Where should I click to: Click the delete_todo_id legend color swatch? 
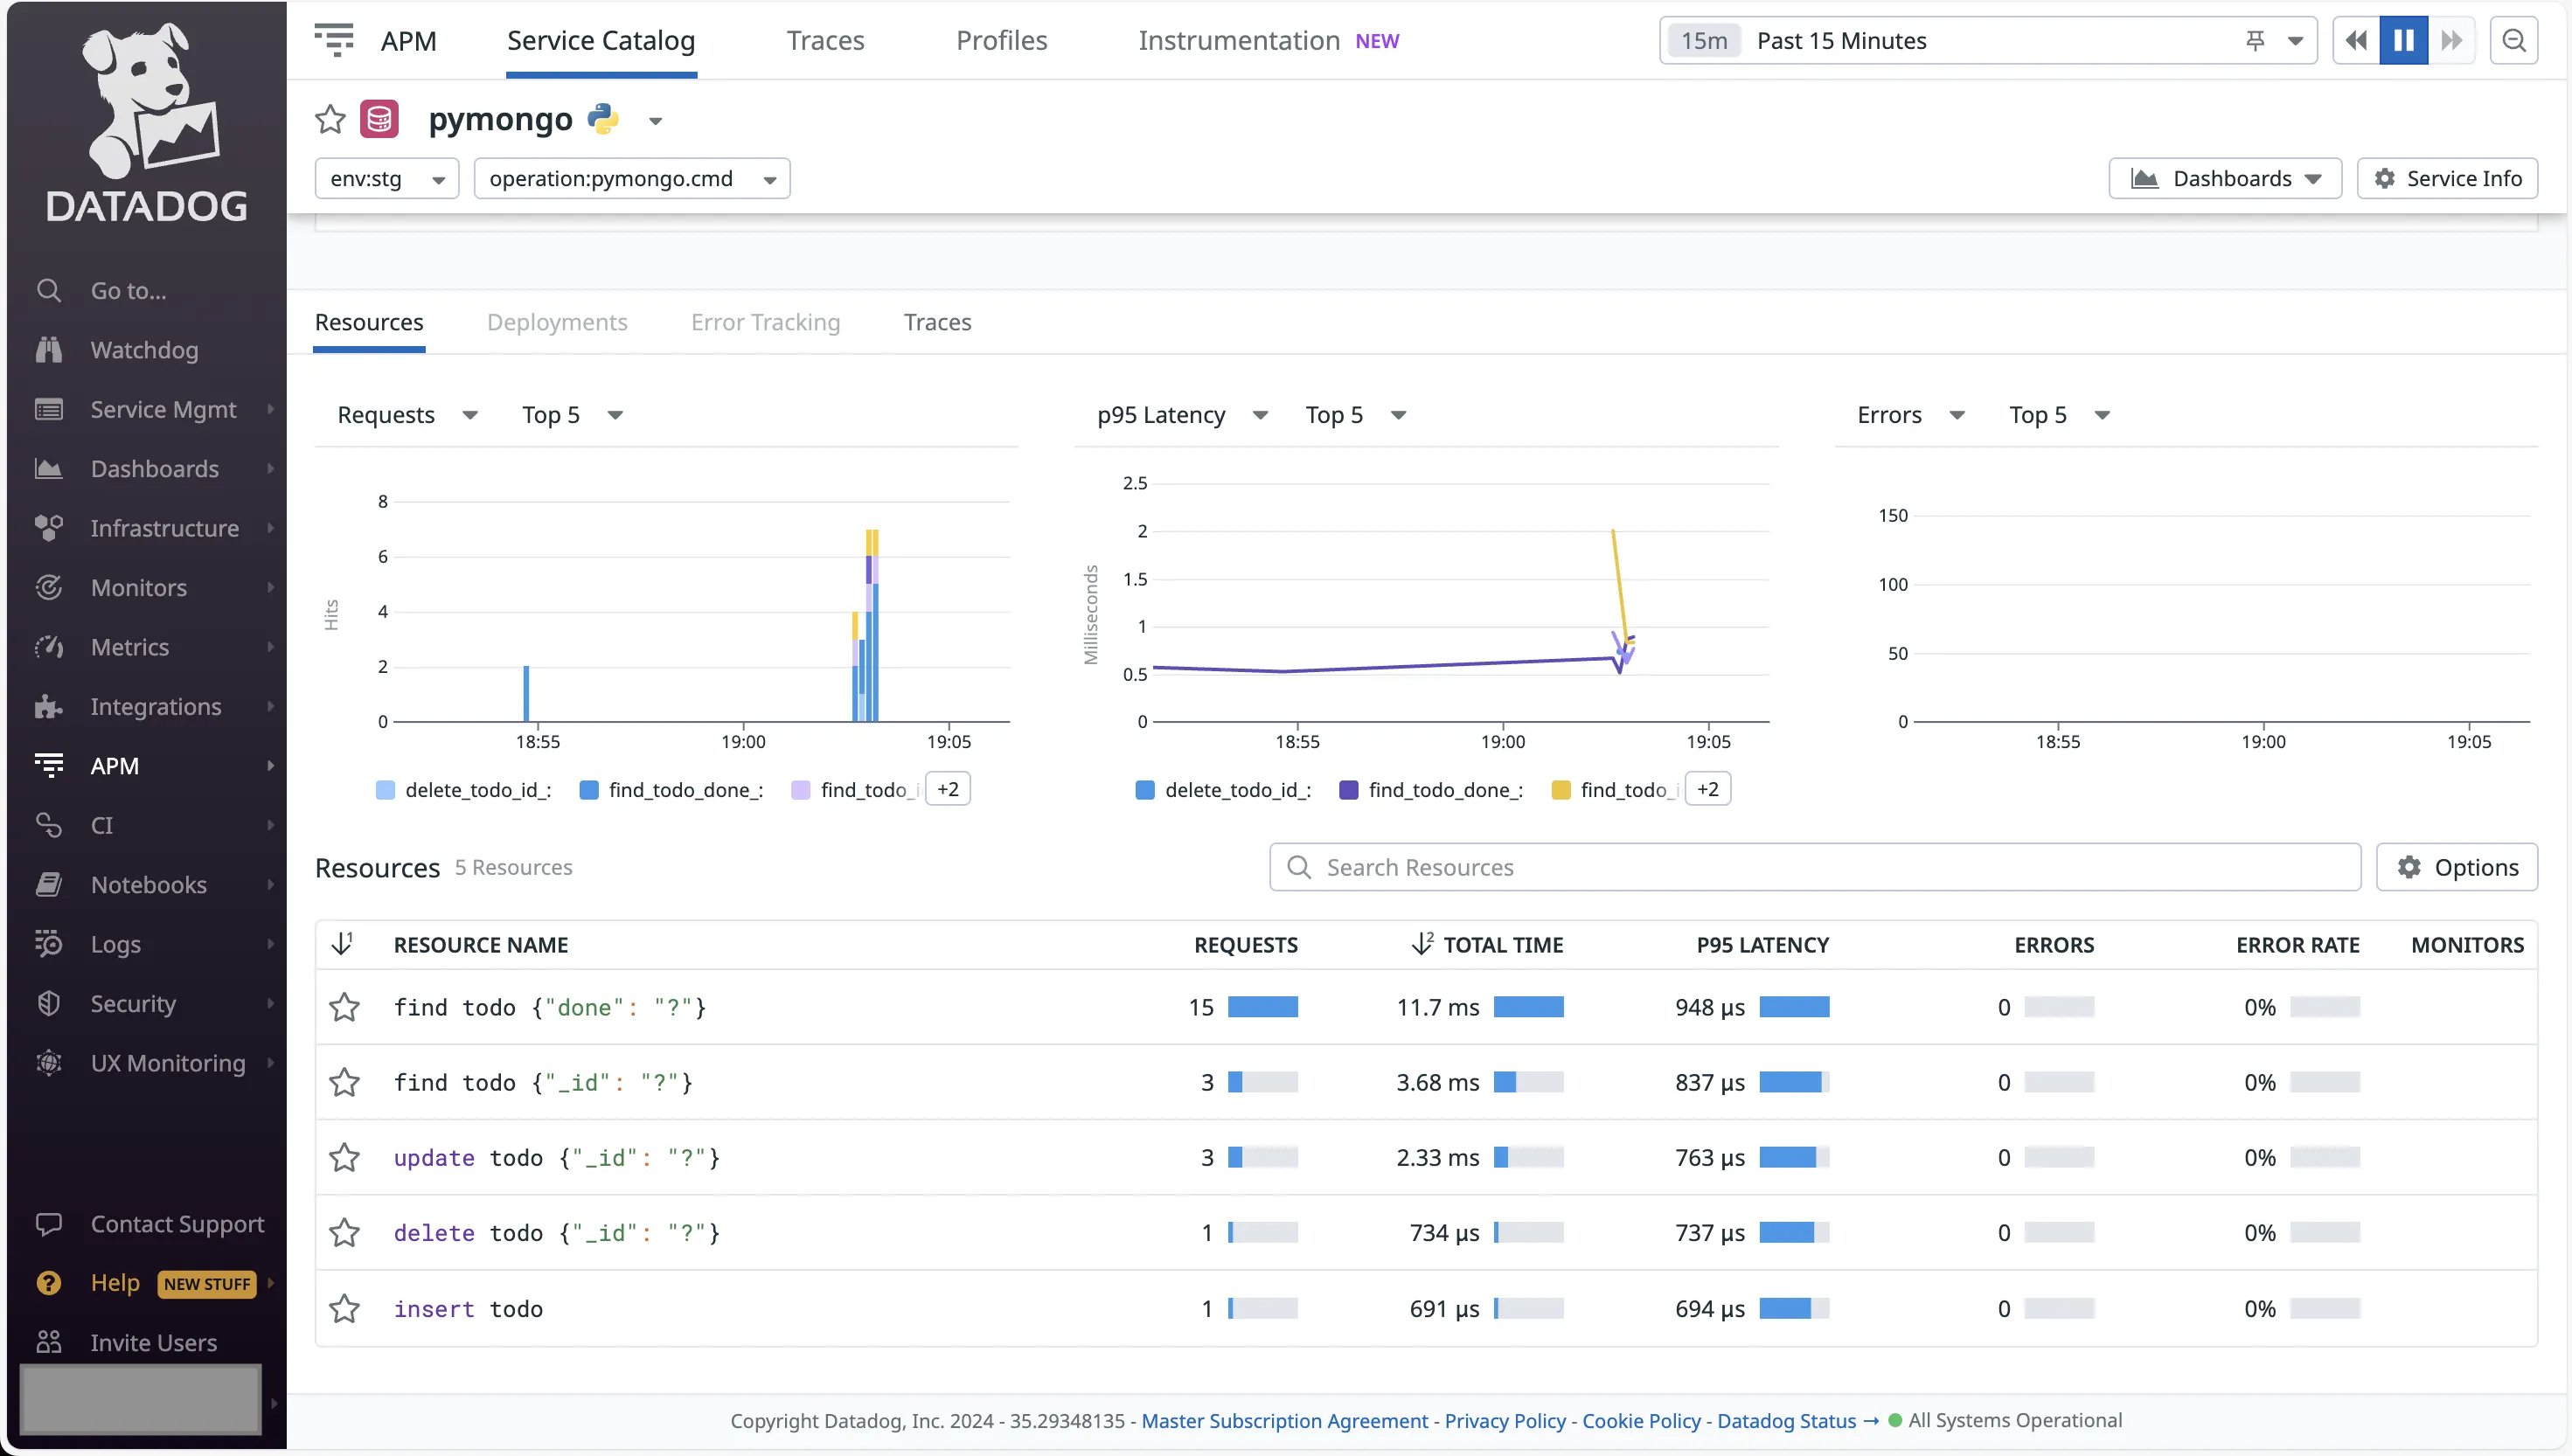pos(385,789)
